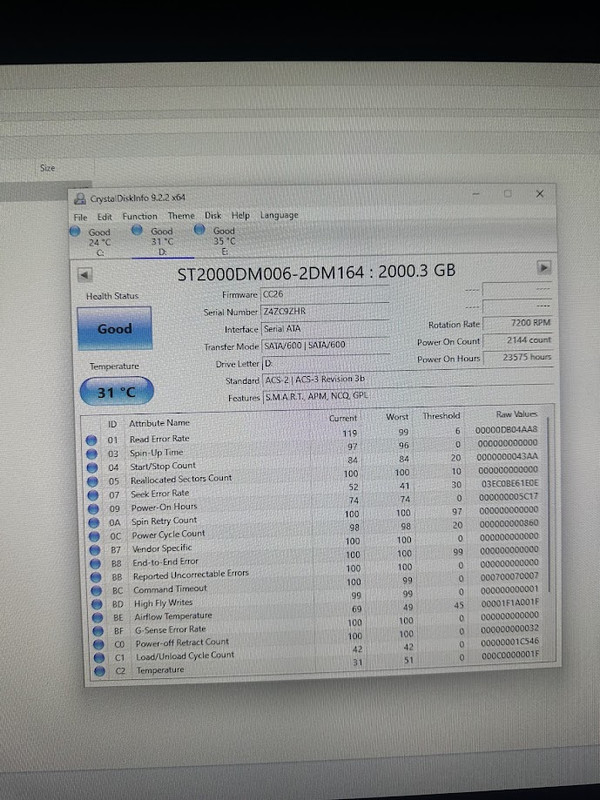Click the Transfer Mode SATA/600 field
600x800 pixels.
click(325, 345)
